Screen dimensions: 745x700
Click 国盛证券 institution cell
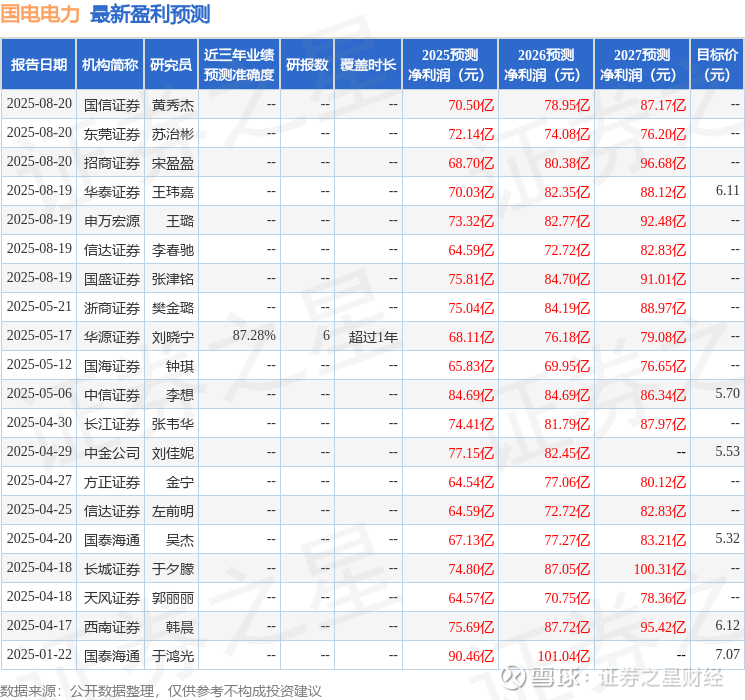click(112, 279)
